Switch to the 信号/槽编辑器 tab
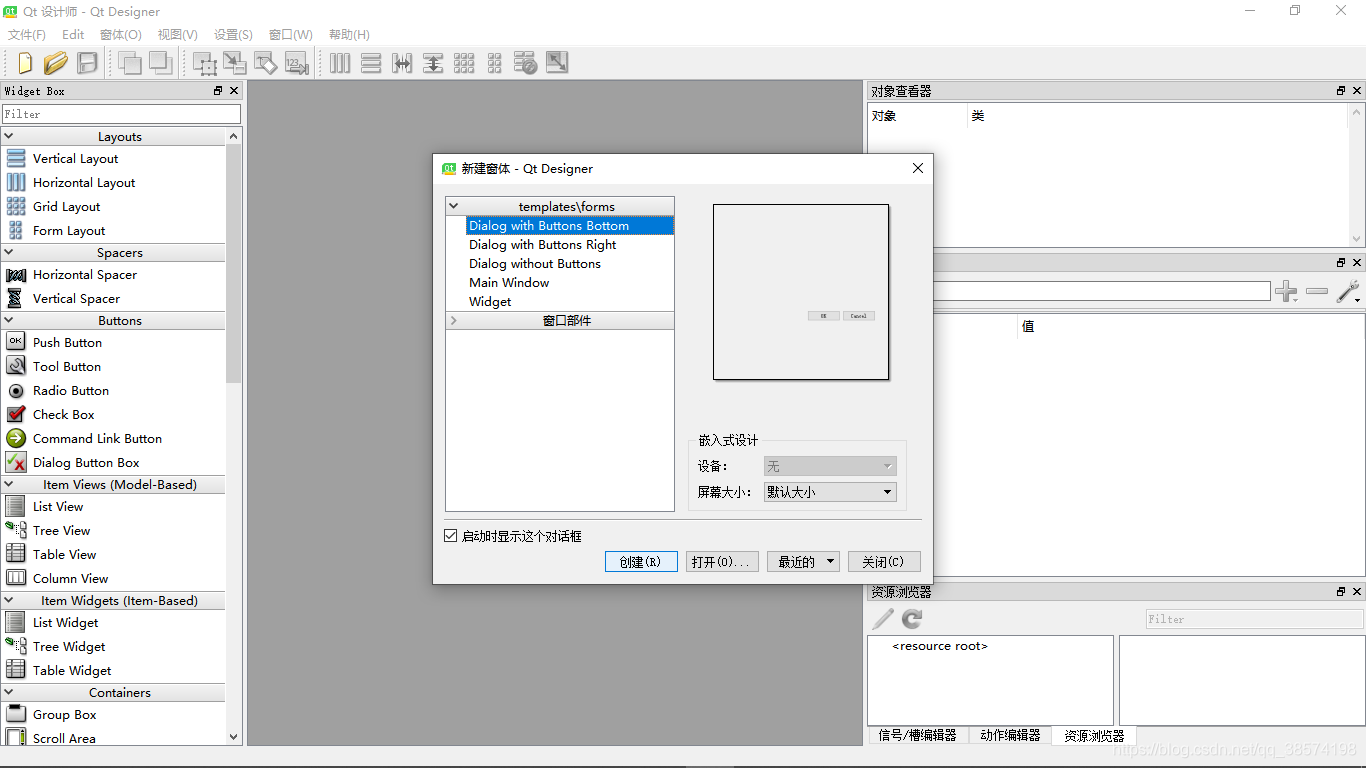The width and height of the screenshot is (1366, 768). (x=917, y=735)
